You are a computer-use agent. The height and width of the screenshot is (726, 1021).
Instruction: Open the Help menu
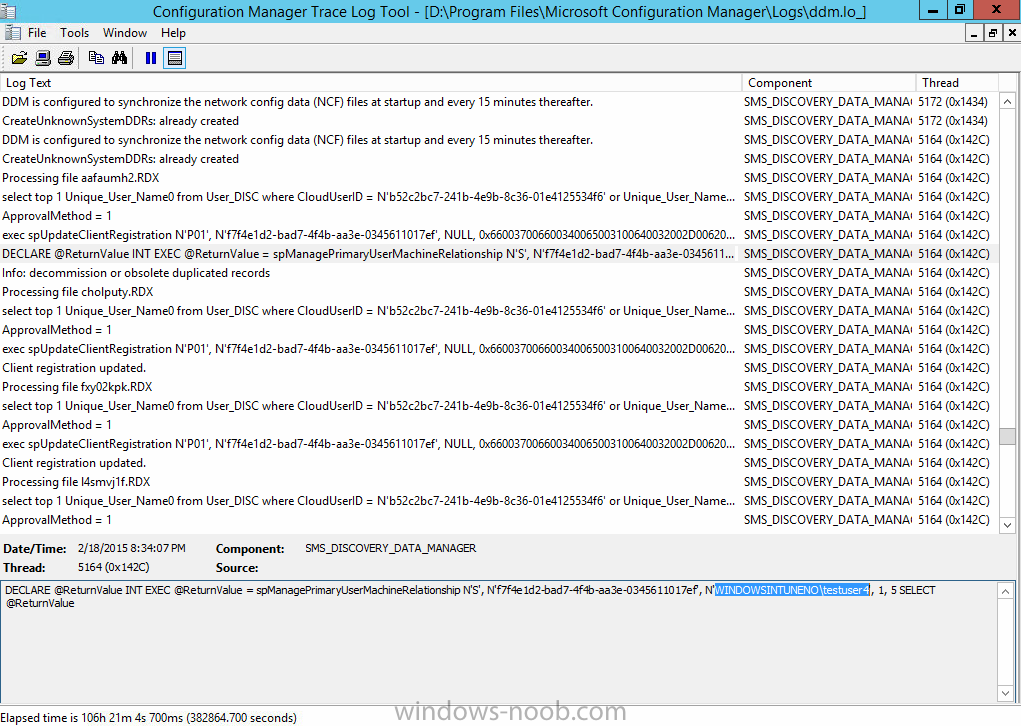coord(173,33)
